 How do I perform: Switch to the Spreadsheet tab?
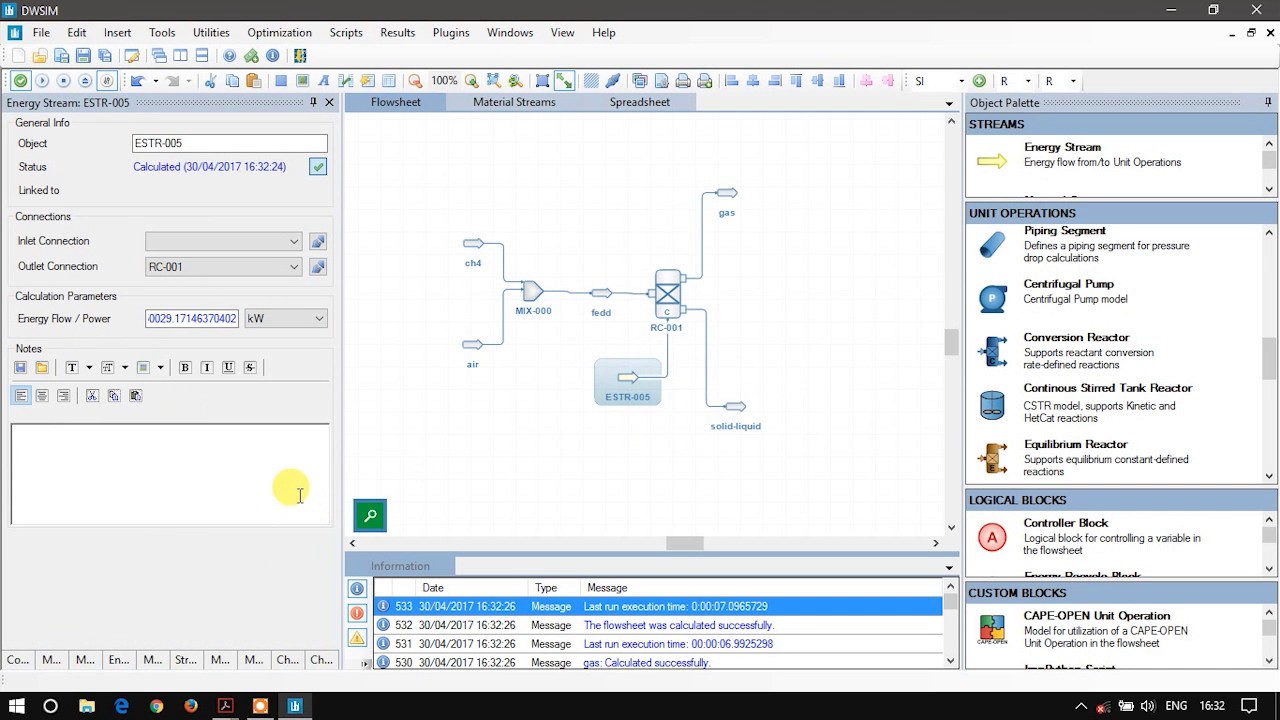point(640,102)
